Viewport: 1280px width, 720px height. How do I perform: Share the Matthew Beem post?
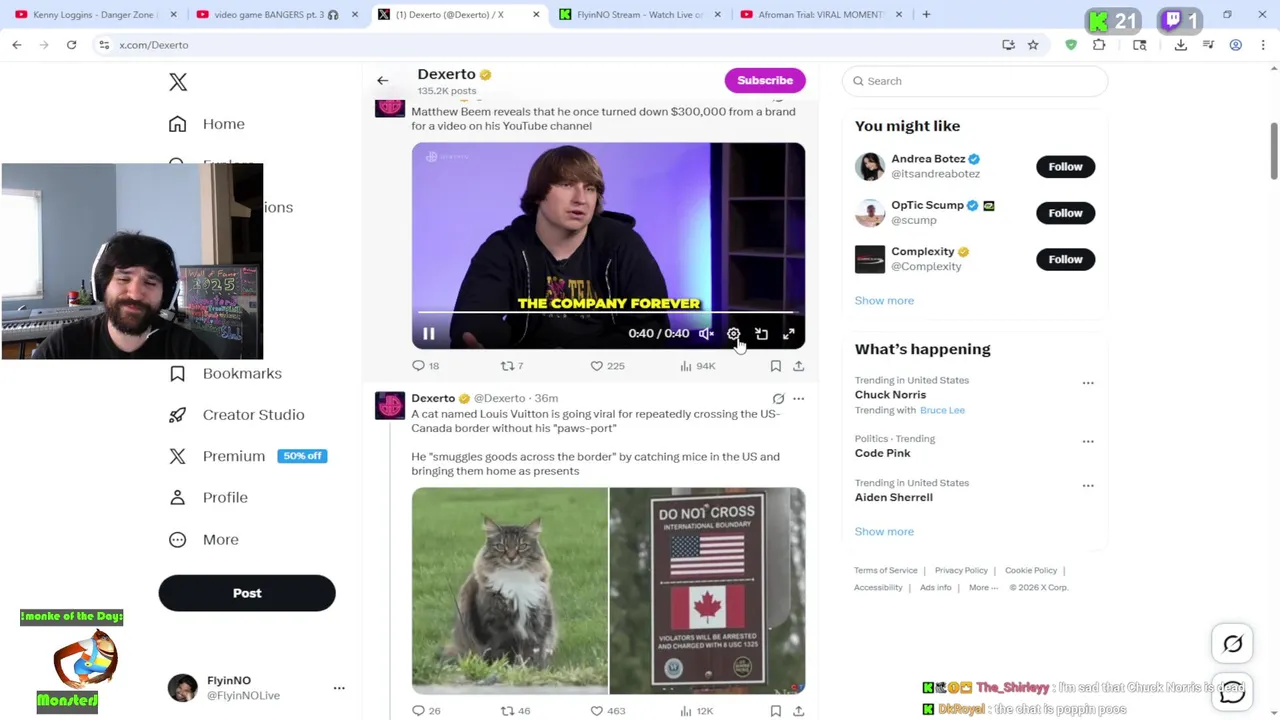click(798, 366)
